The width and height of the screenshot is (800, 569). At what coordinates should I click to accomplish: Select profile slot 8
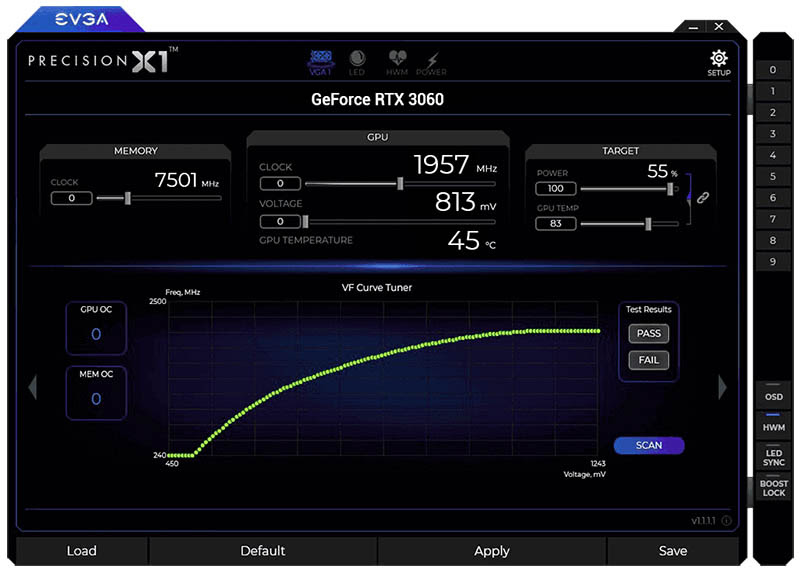(772, 240)
